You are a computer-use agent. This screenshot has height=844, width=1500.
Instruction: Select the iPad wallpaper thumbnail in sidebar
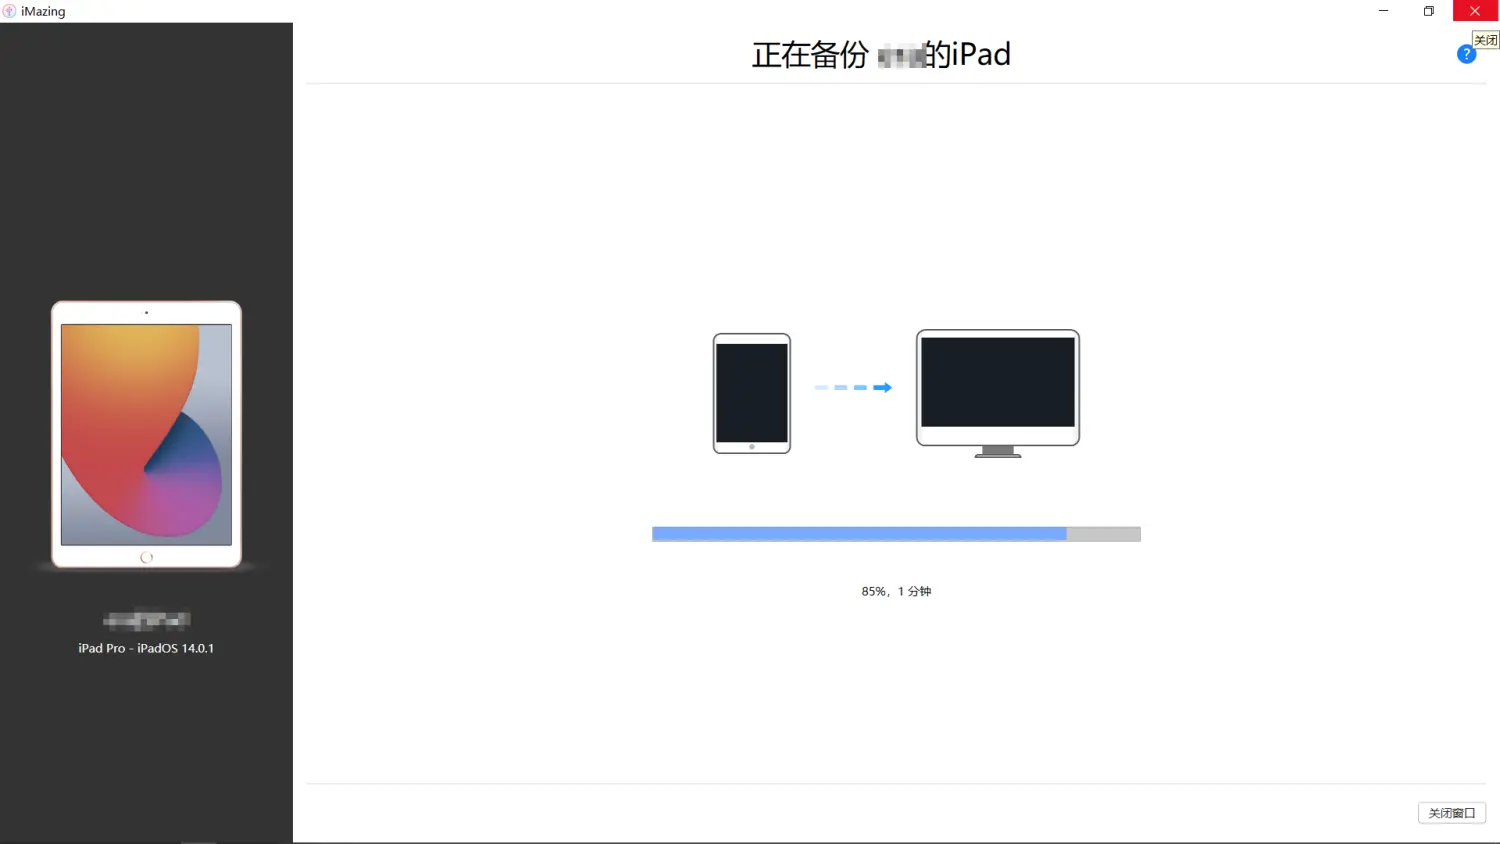click(x=146, y=434)
